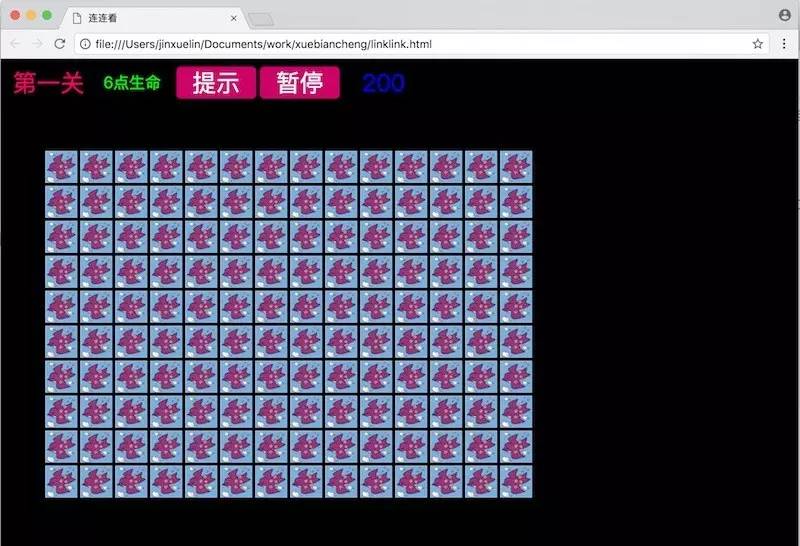800x546 pixels.
Task: Select the 连连看 browser tab
Action: point(150,18)
